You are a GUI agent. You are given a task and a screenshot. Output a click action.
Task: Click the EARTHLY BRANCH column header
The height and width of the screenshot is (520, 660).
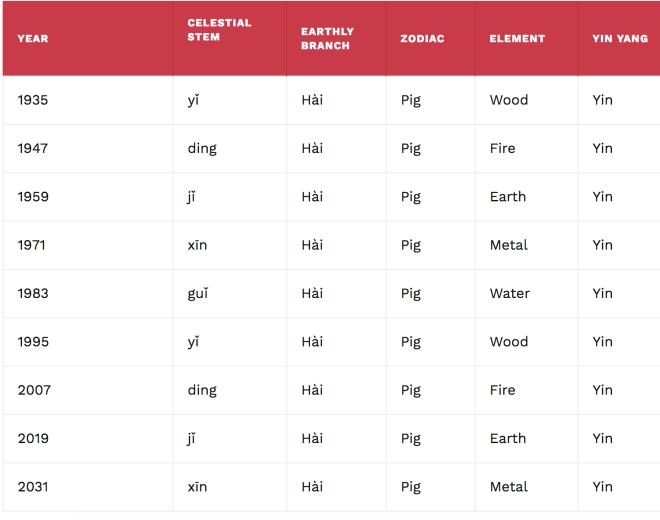(x=327, y=39)
